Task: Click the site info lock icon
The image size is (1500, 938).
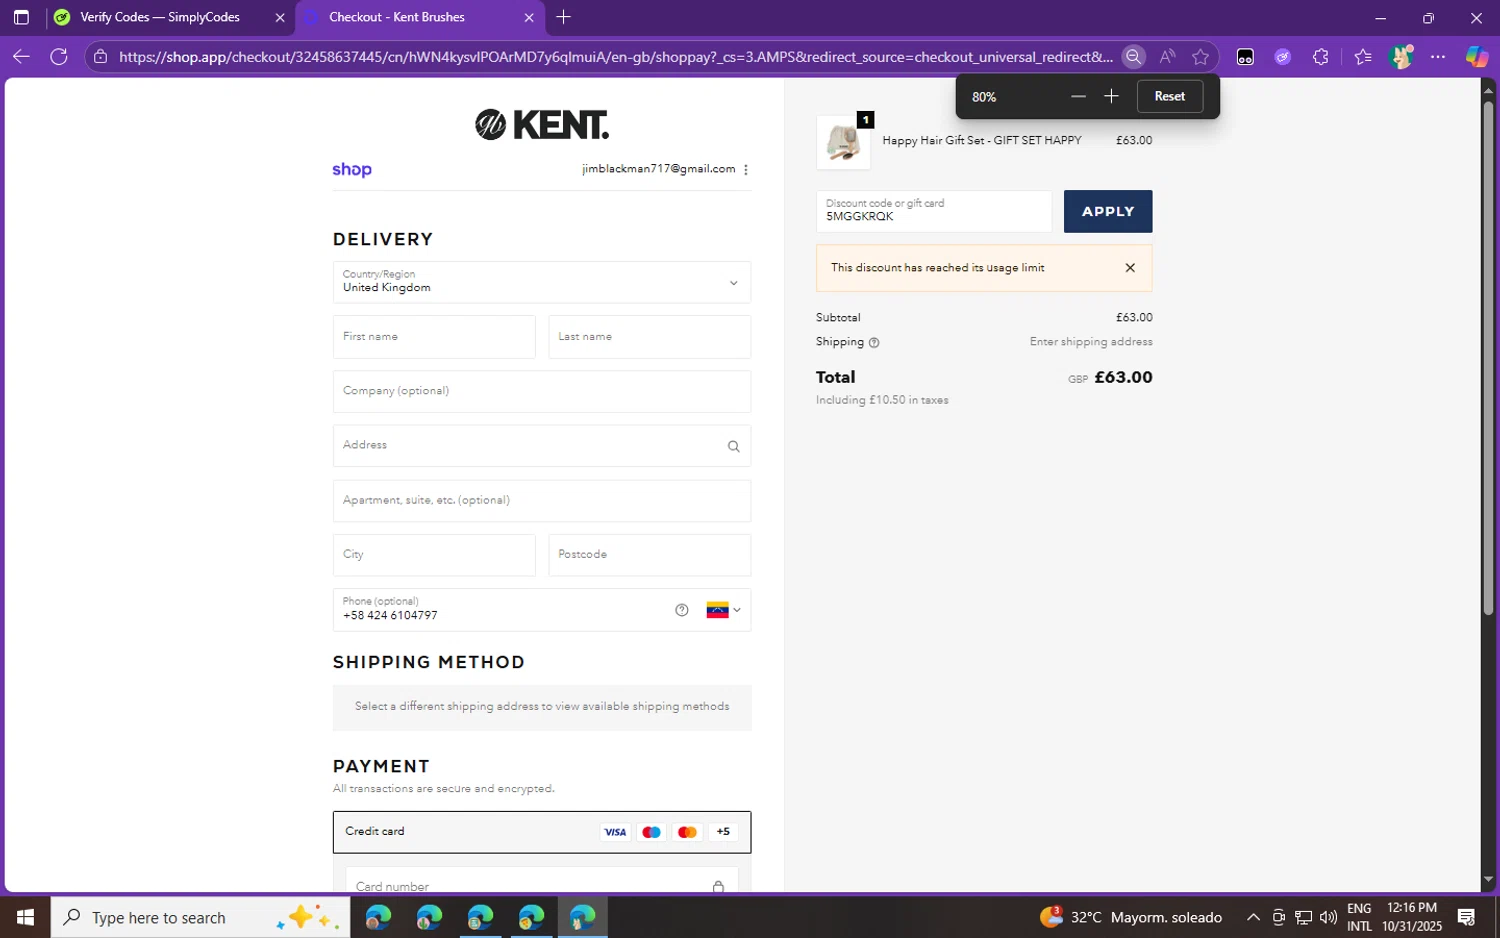Action: (100, 57)
